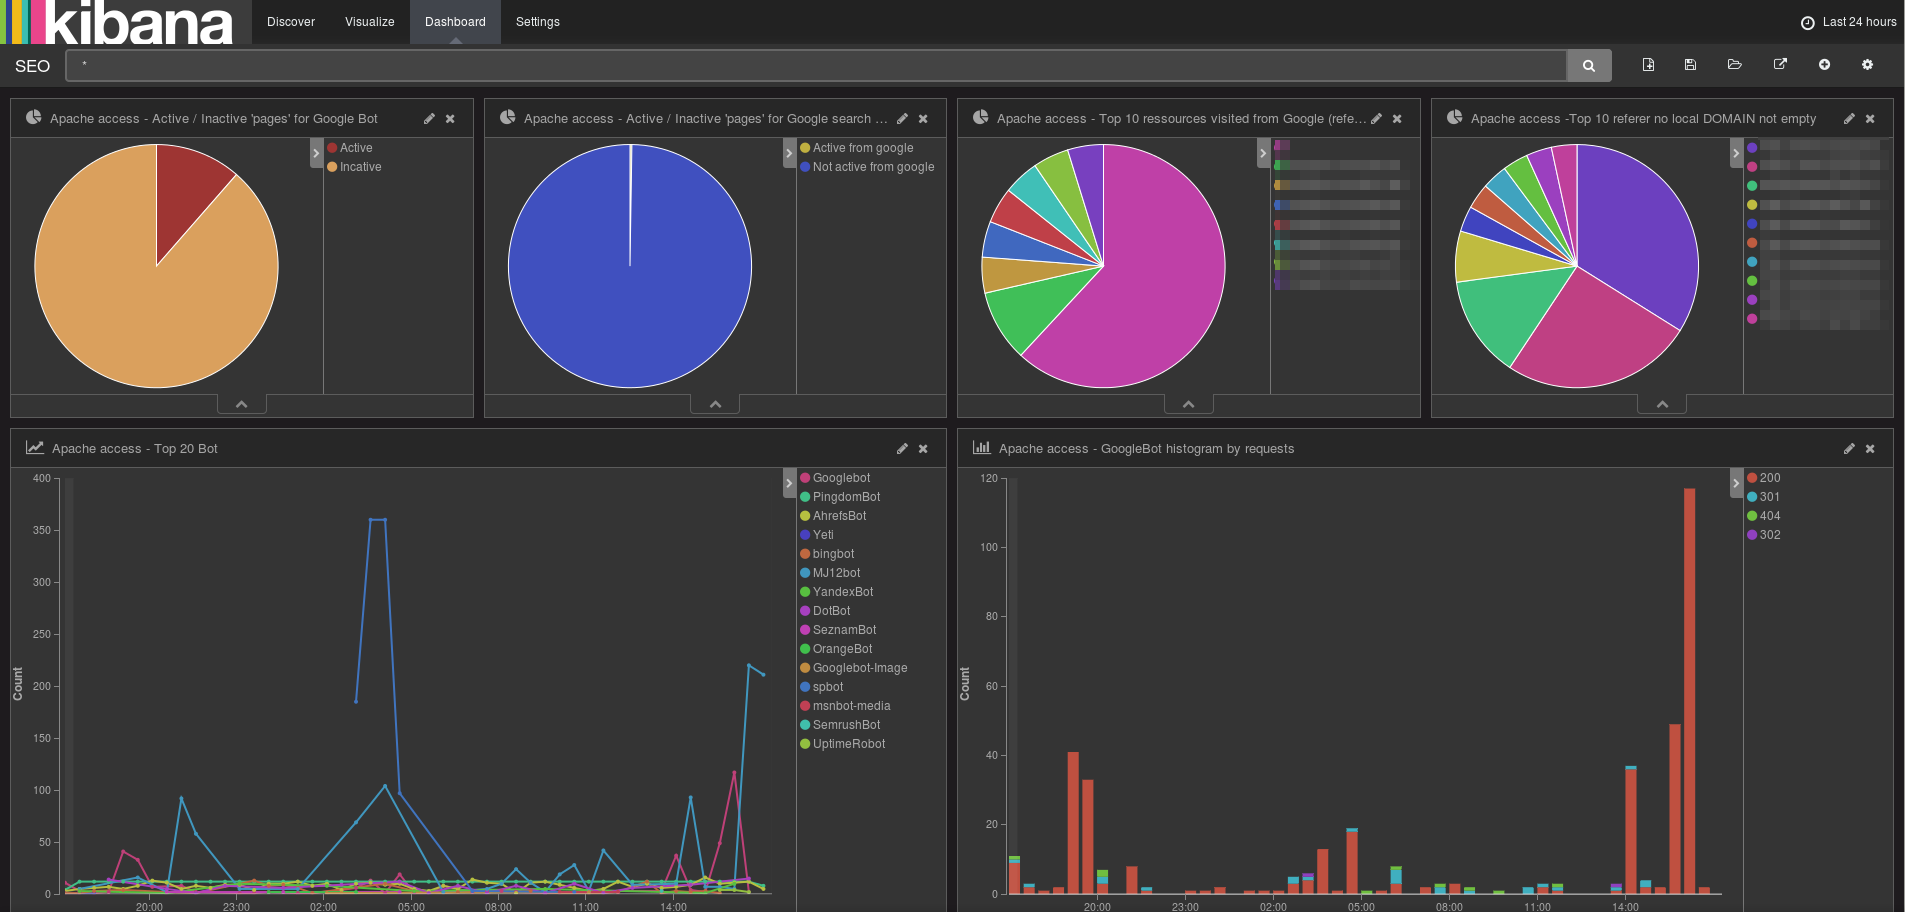Viewport: 1905px width, 912px height.
Task: Share the dashboard with external link icon
Action: pyautogui.click(x=1780, y=65)
